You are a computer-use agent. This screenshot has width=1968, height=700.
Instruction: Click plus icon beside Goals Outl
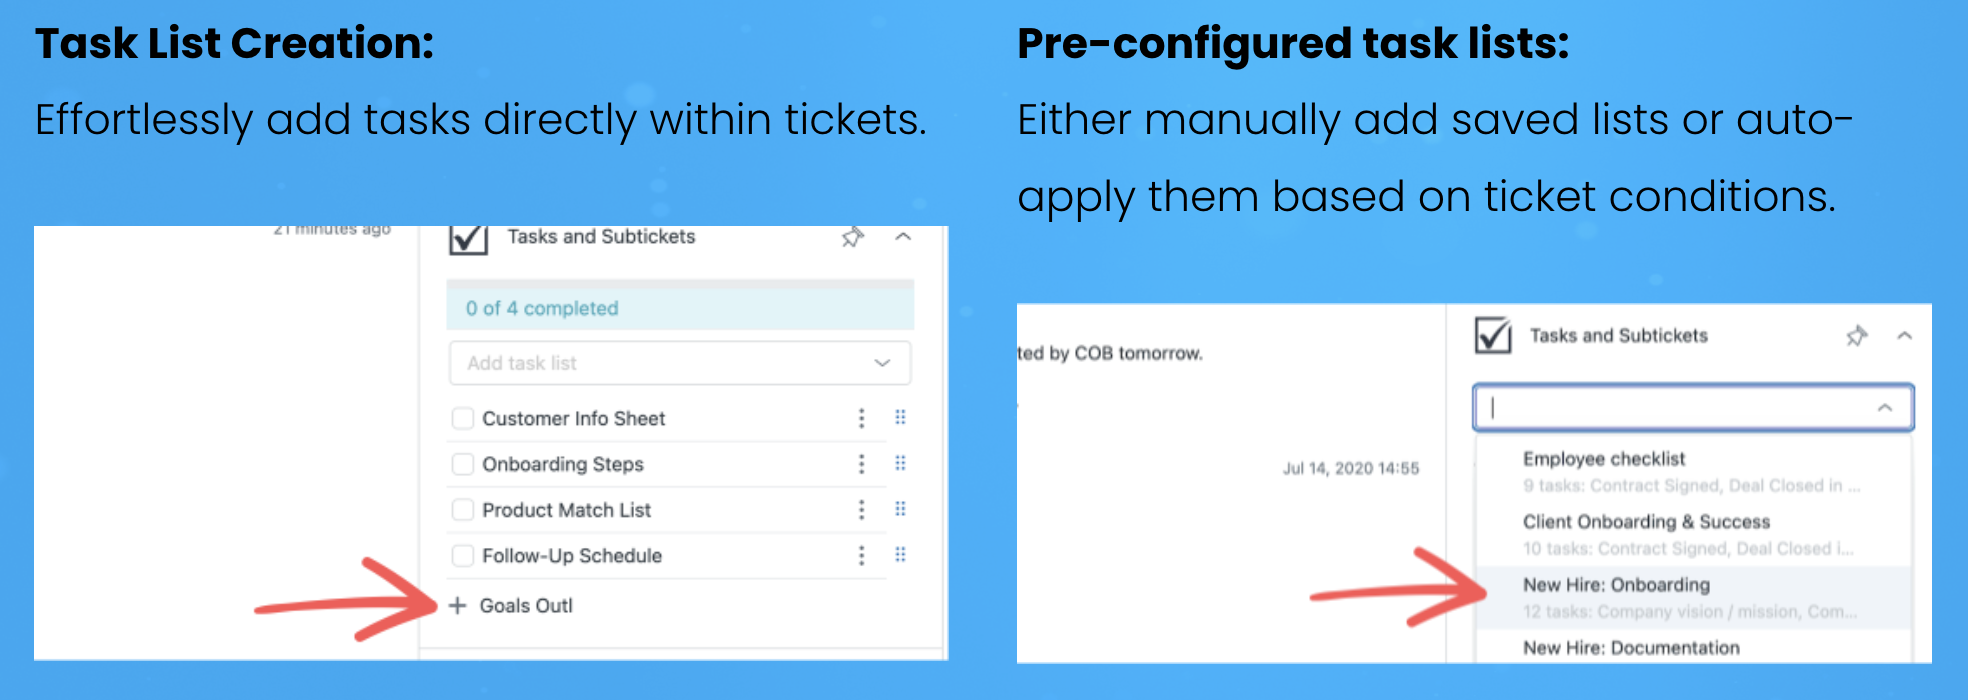click(x=457, y=605)
